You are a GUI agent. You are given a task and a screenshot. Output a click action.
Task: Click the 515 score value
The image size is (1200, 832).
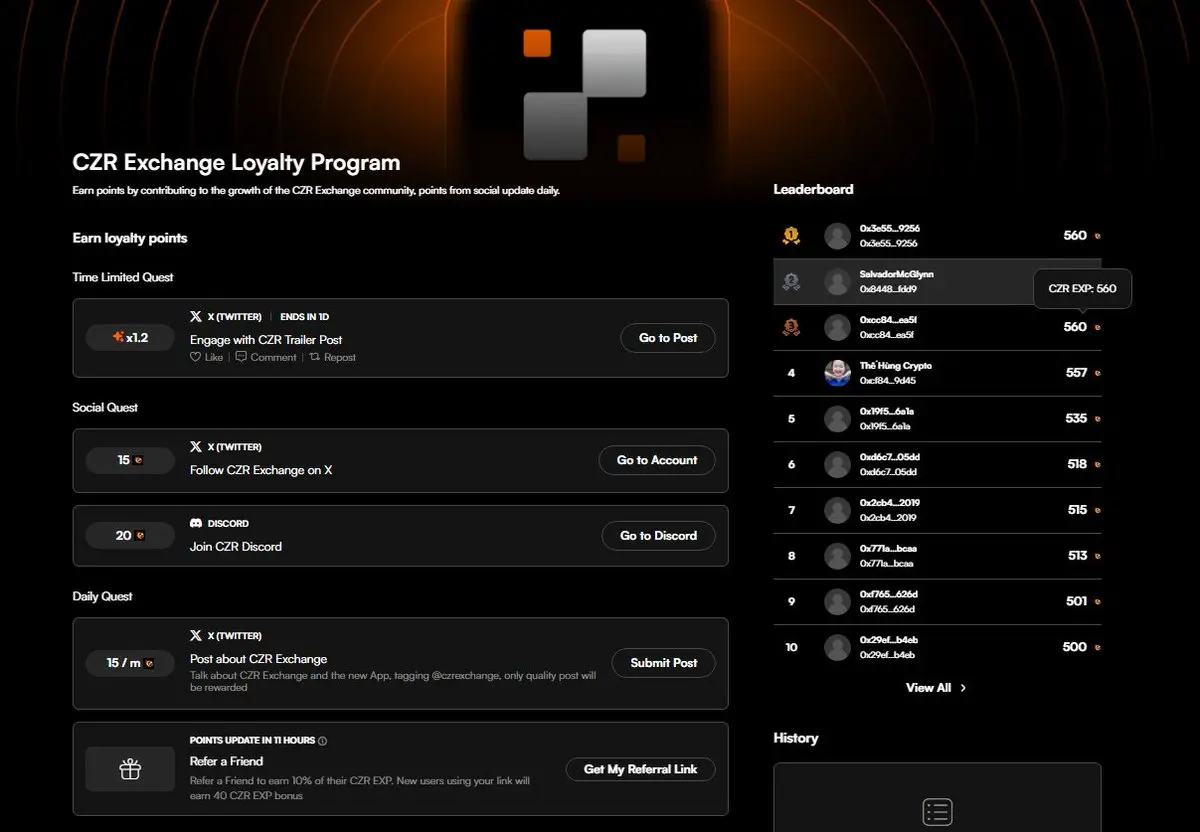(x=1077, y=510)
